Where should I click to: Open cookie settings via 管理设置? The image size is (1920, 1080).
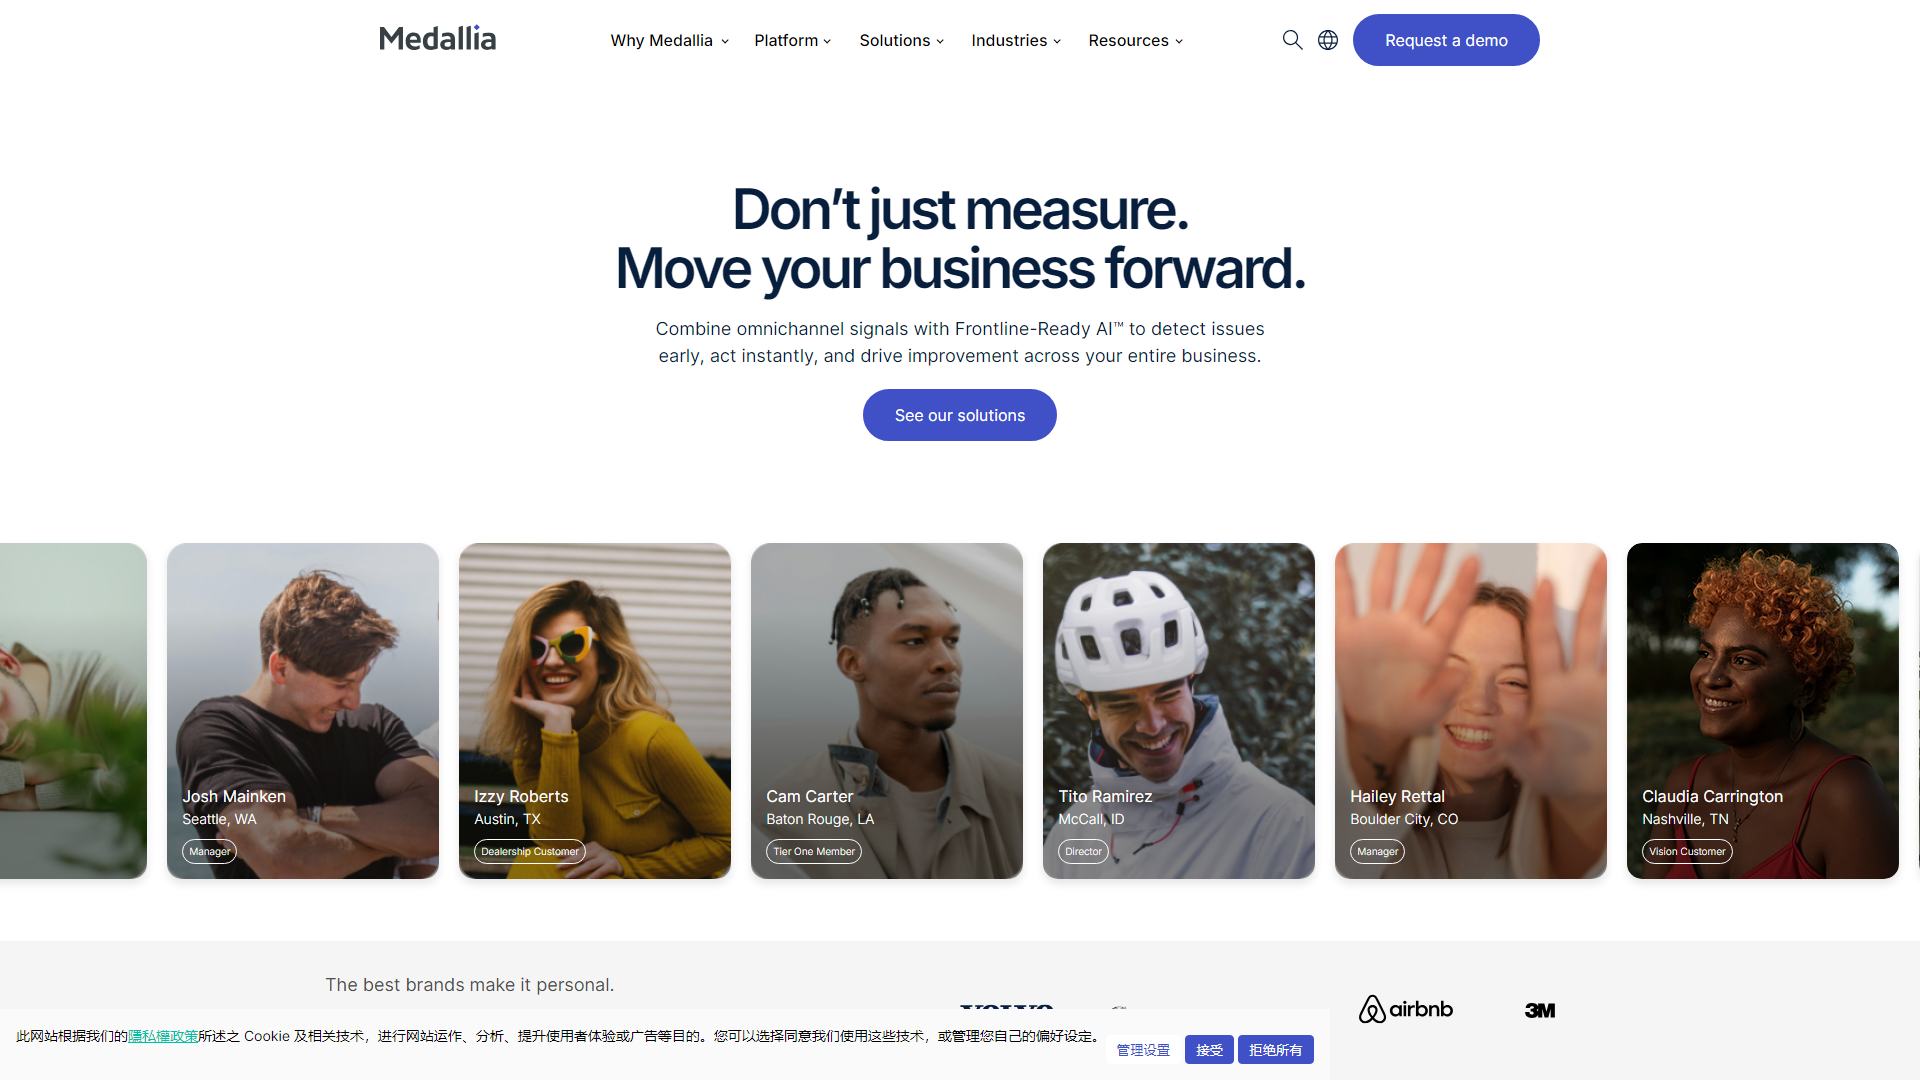coord(1143,1050)
